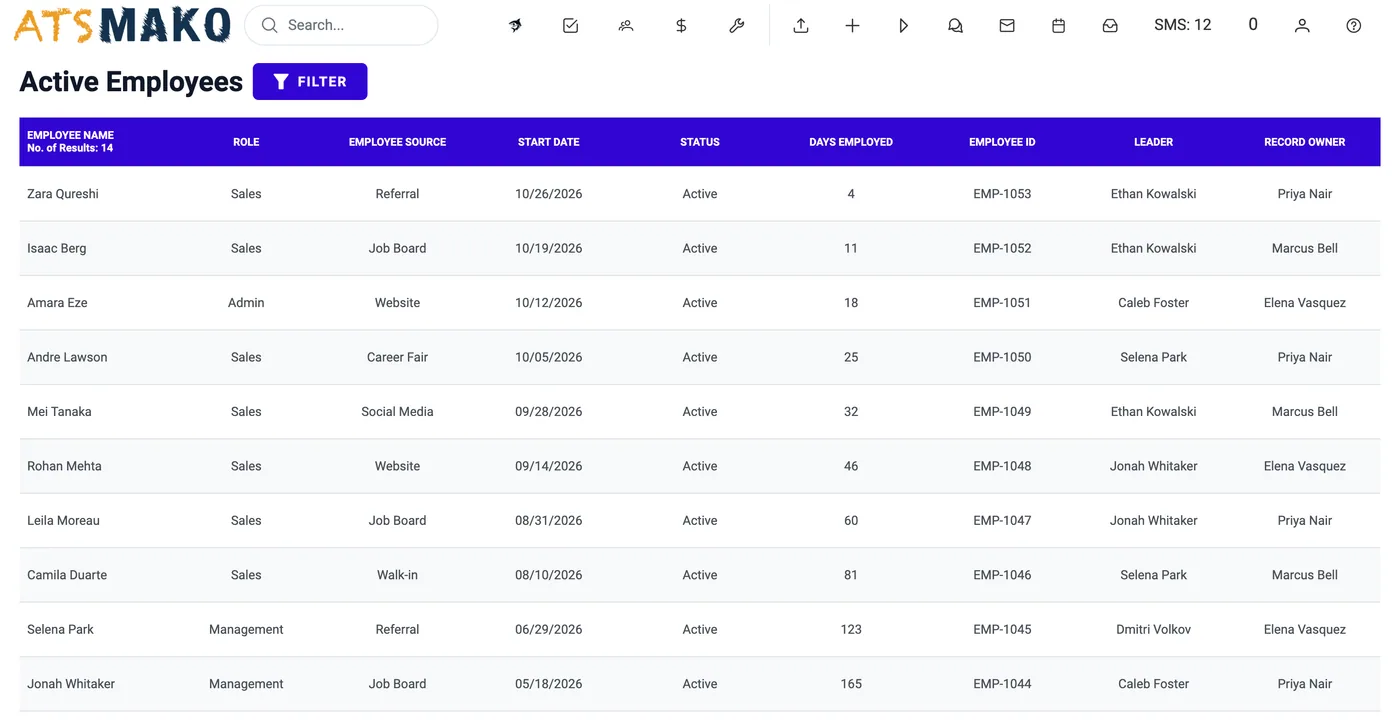Image resolution: width=1400 pixels, height=725 pixels.
Task: Sort by the ROLE column header
Action: coord(246,142)
